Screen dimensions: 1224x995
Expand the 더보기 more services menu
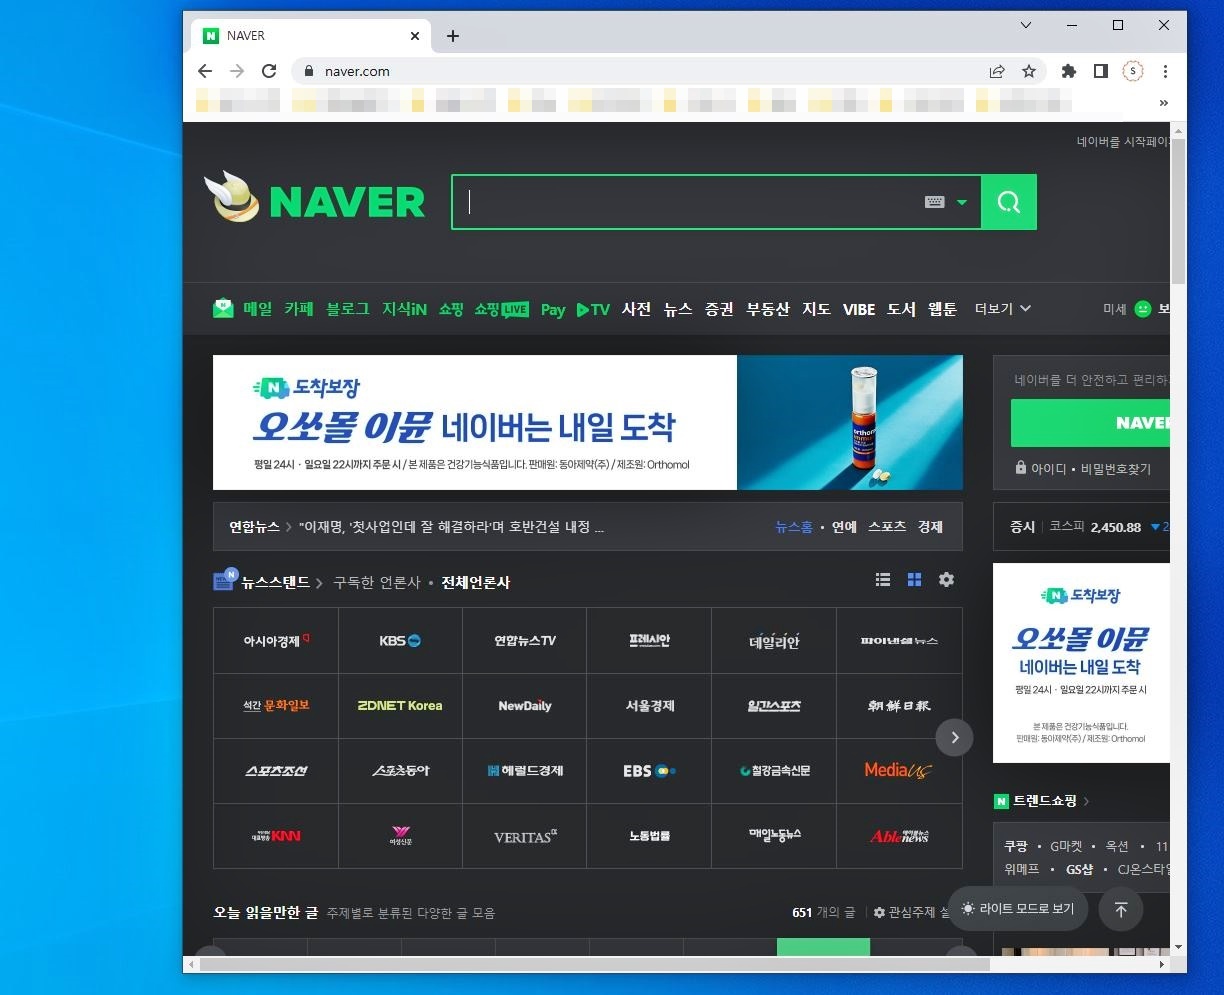coord(1003,309)
